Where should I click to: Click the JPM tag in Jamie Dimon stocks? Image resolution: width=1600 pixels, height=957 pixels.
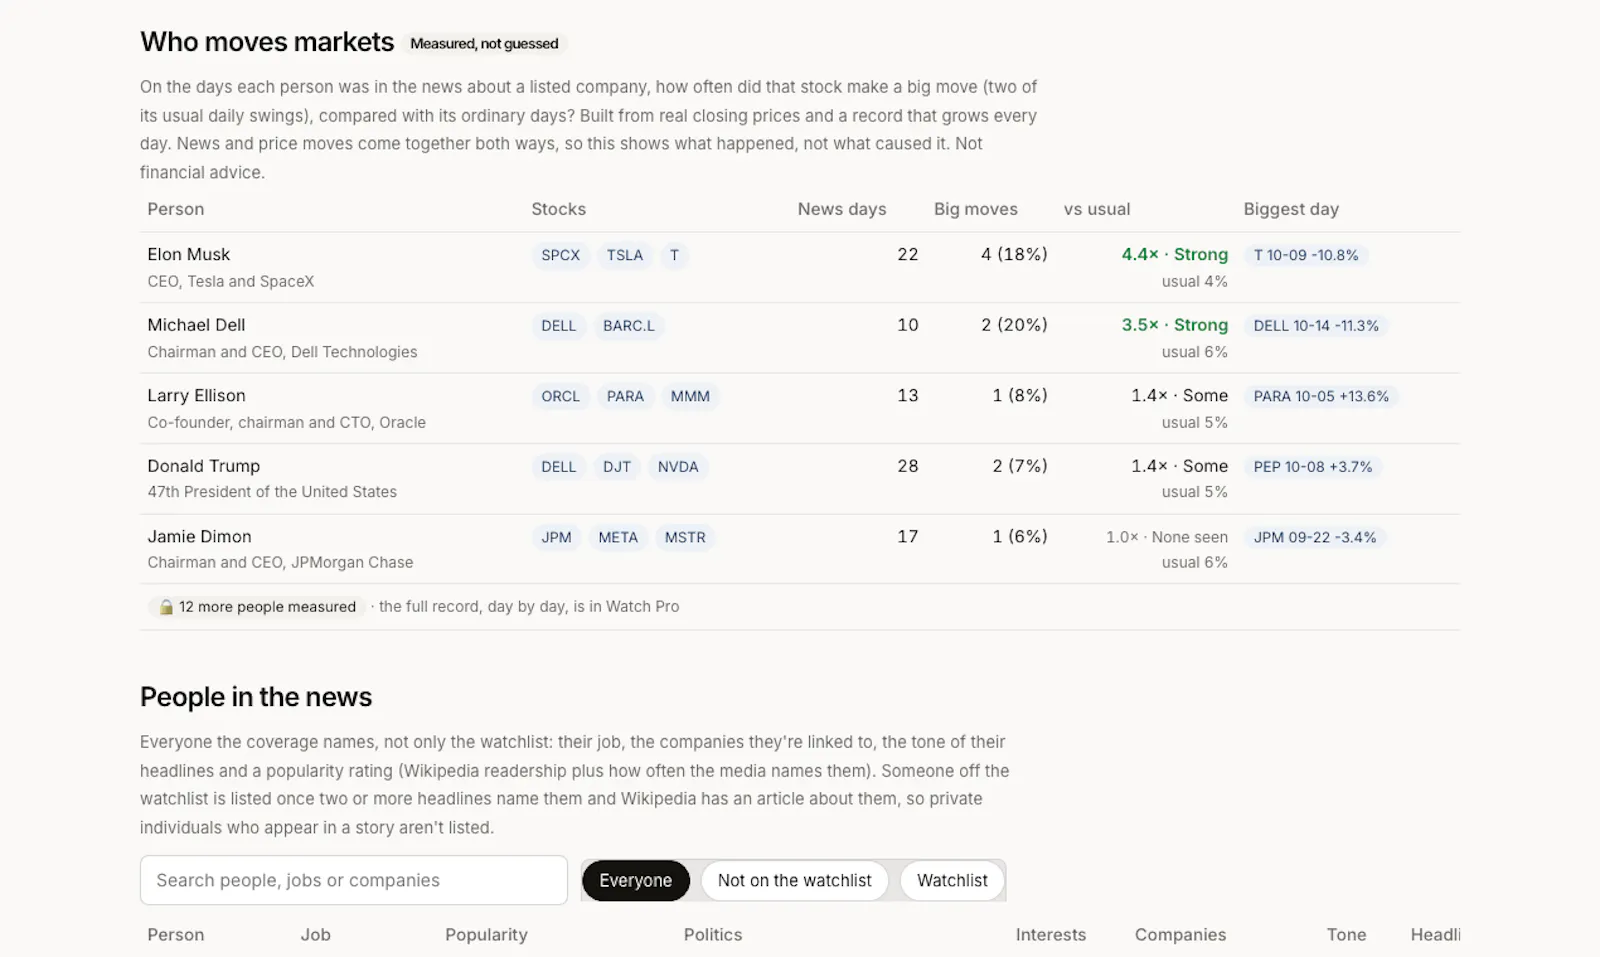[x=557, y=538]
